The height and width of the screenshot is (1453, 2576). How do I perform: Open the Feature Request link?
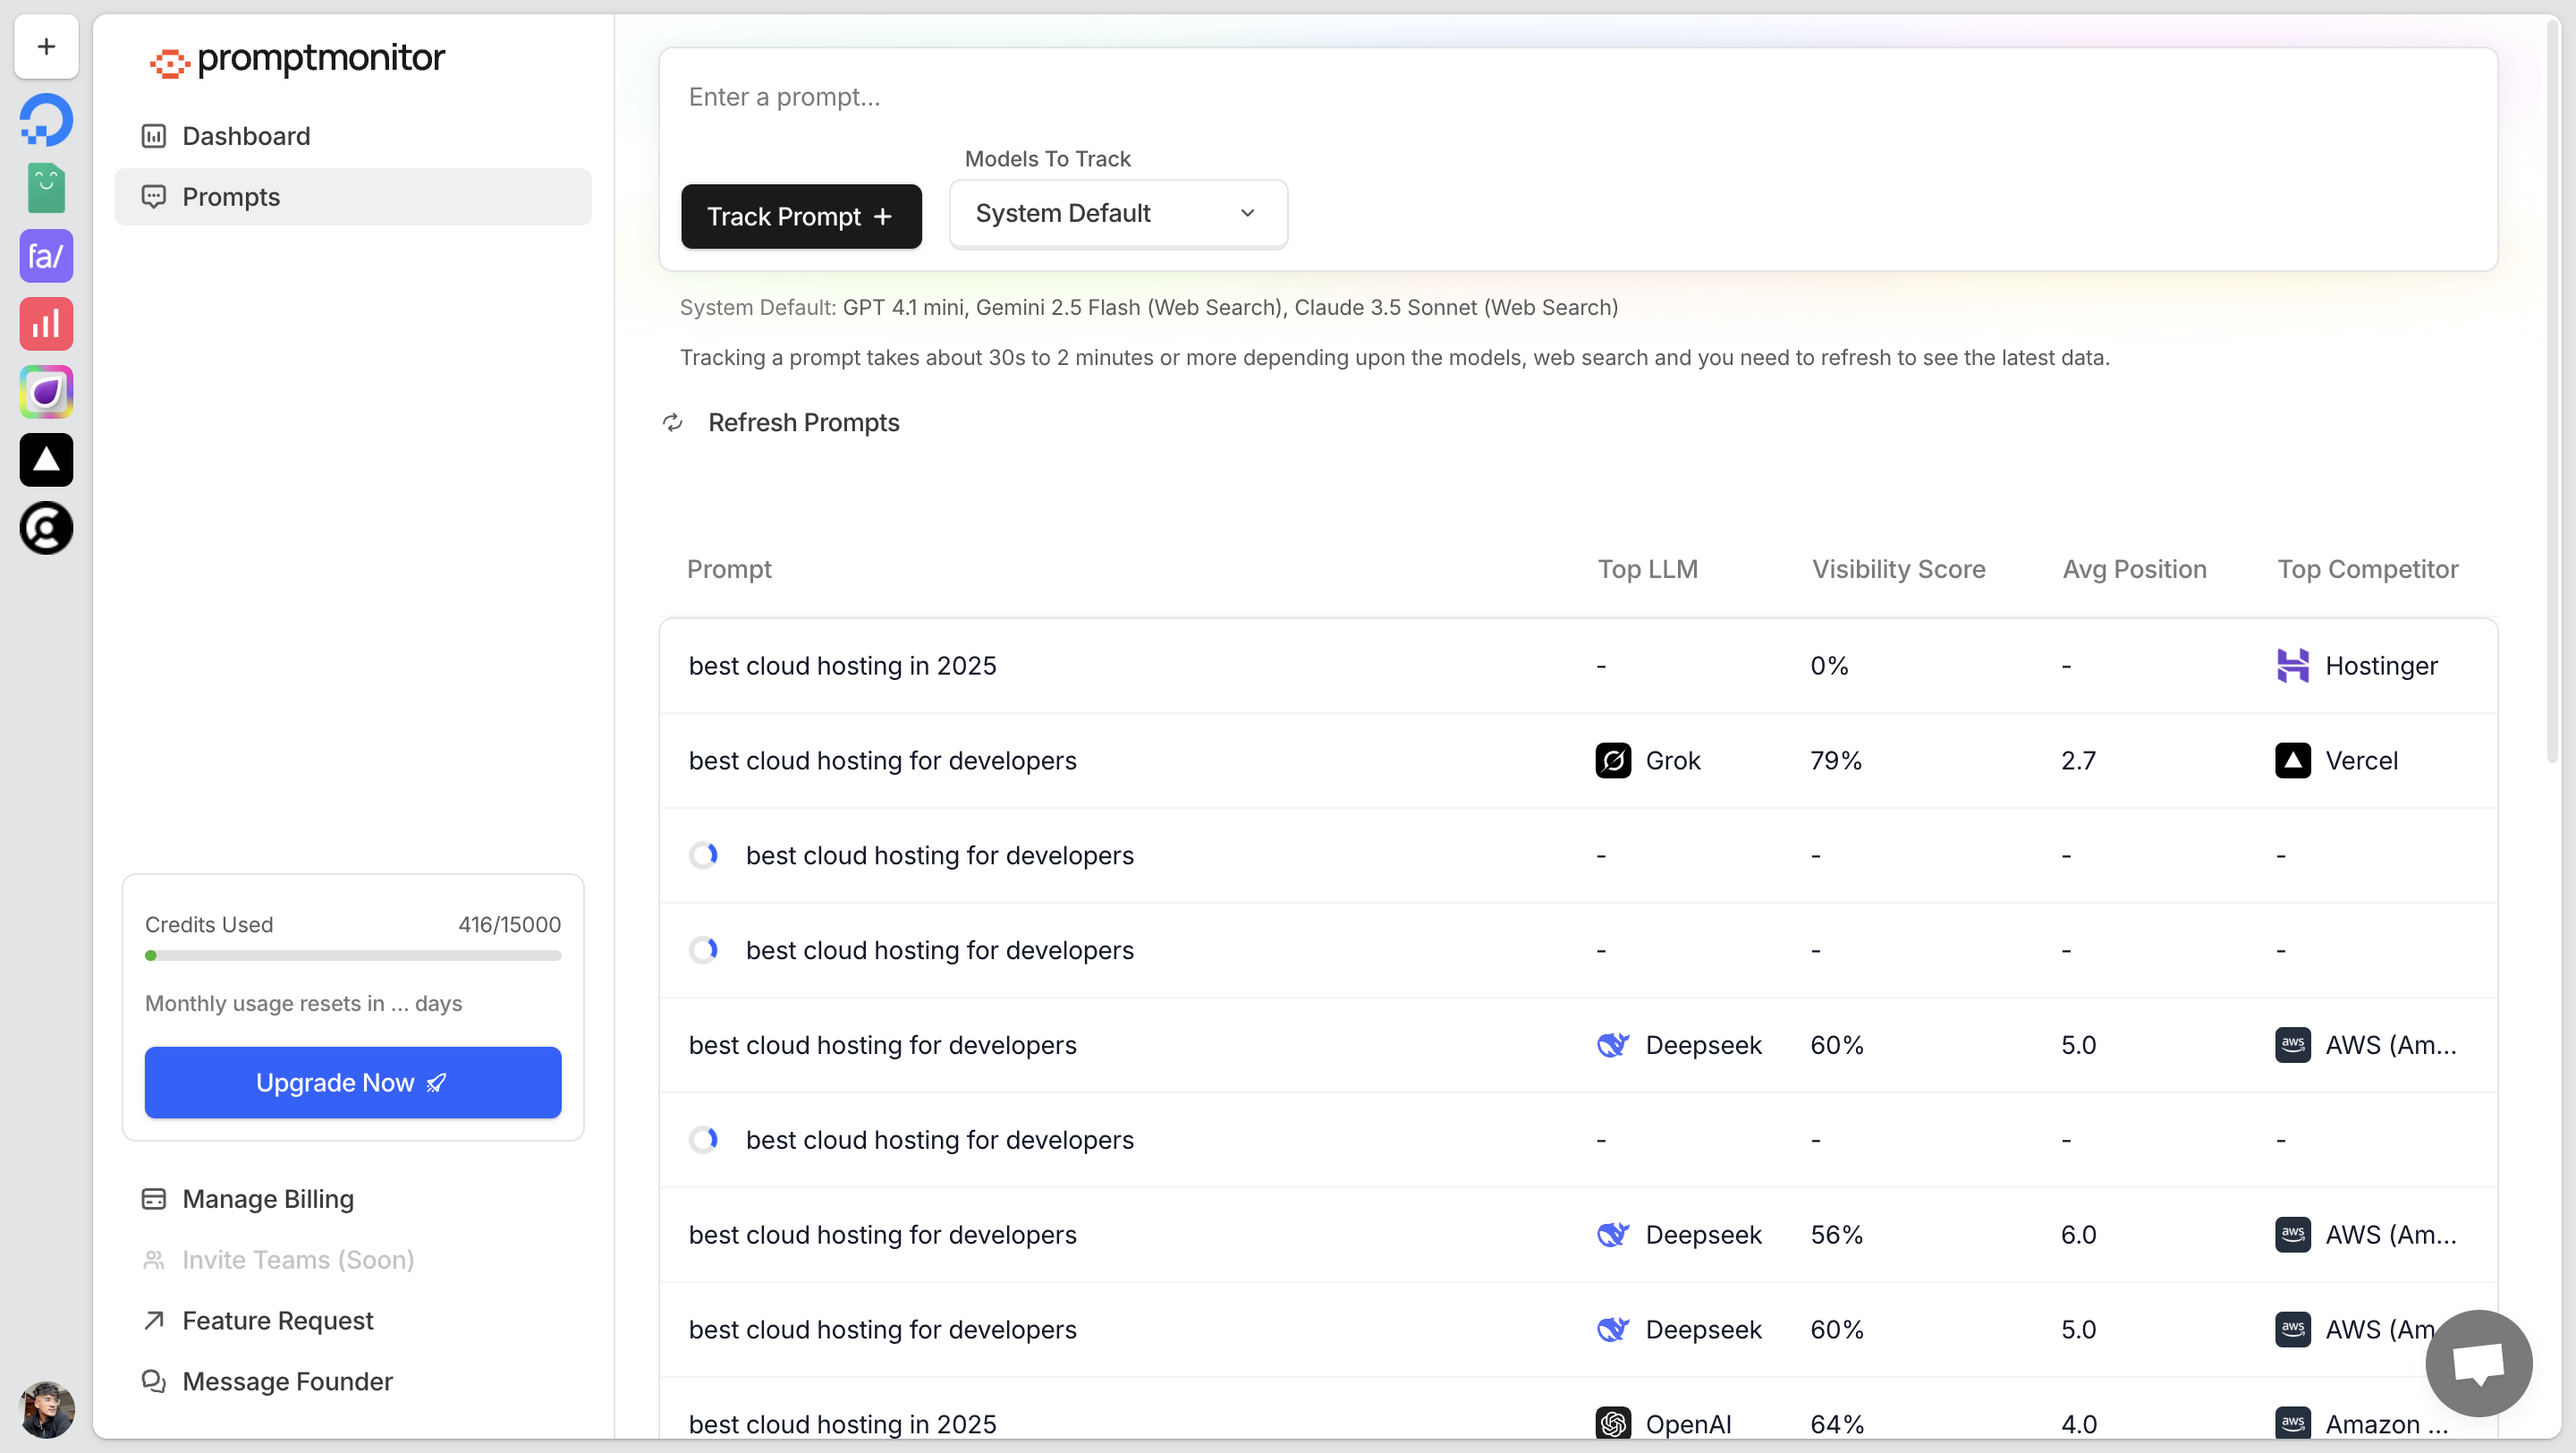(277, 1320)
